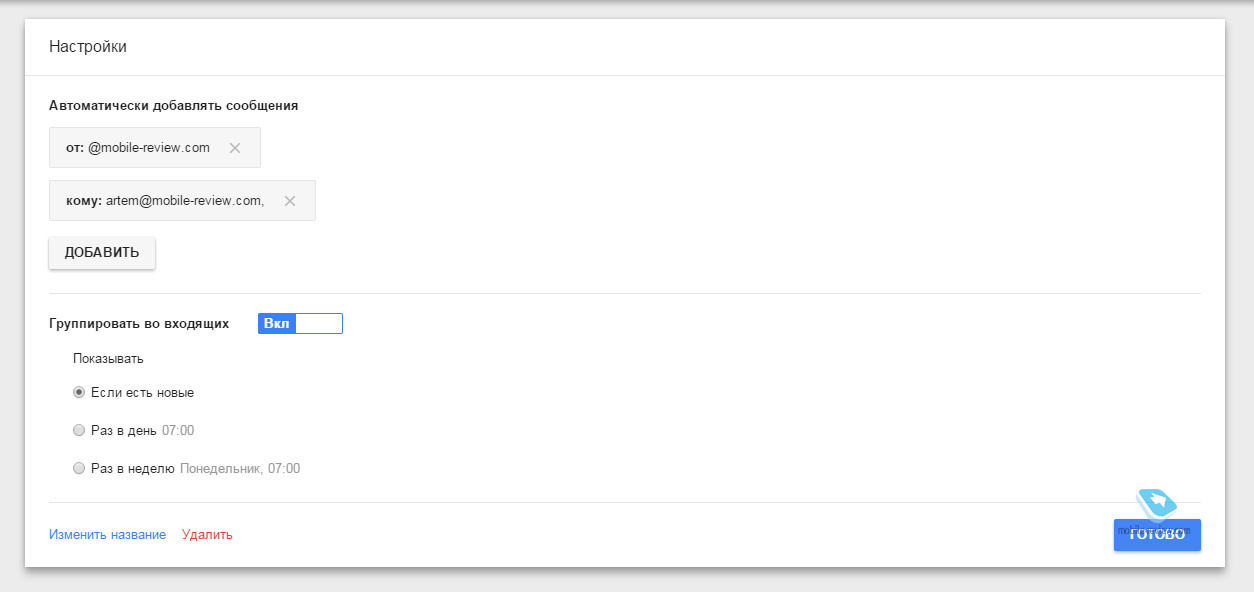Click the red 'Удалить' link
The width and height of the screenshot is (1254, 592).
pos(207,535)
